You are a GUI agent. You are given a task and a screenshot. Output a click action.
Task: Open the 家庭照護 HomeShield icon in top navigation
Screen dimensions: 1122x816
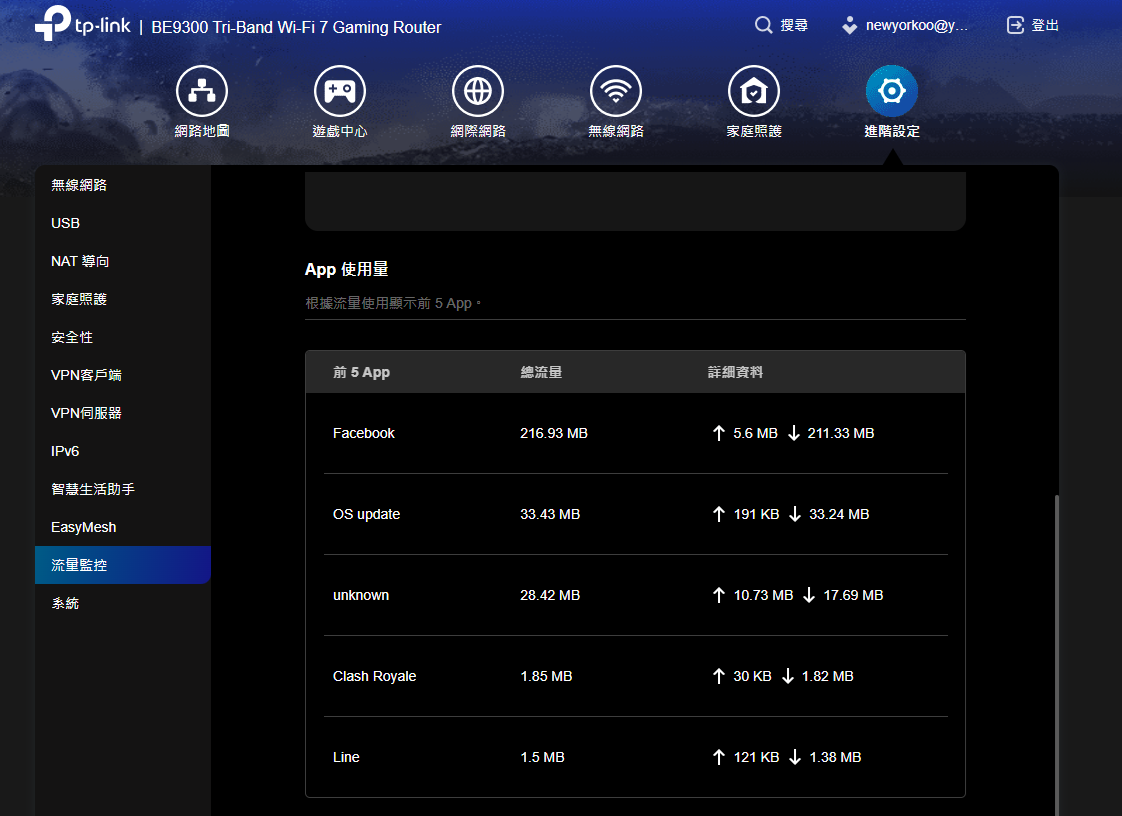pyautogui.click(x=754, y=91)
